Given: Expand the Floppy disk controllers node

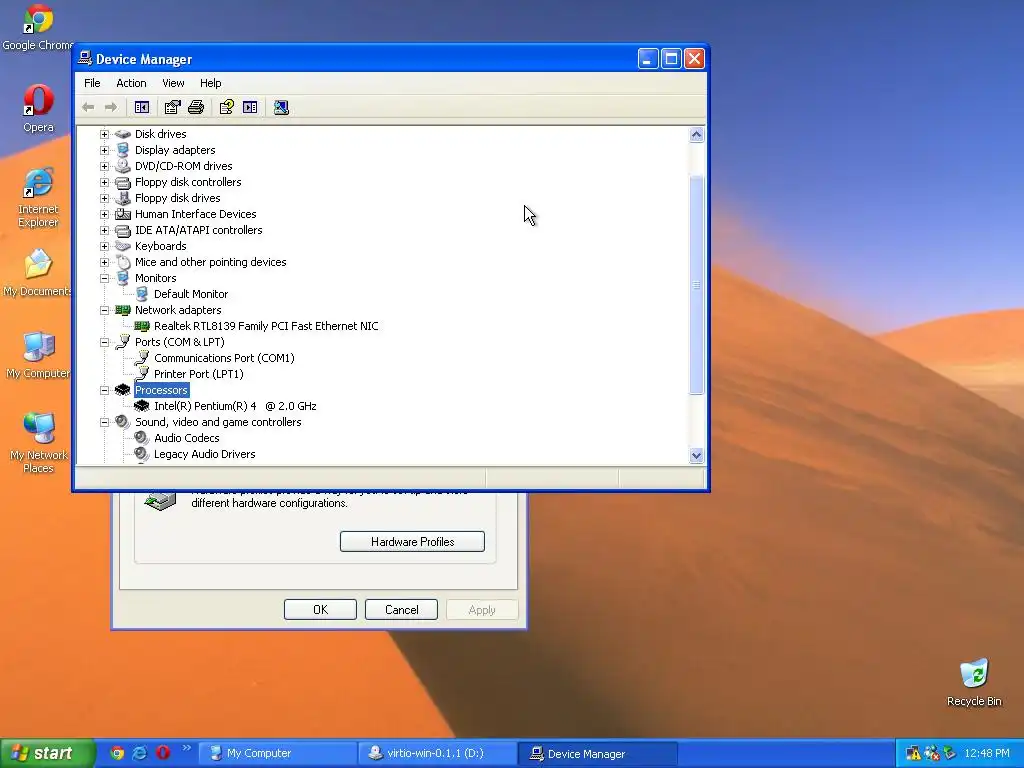Looking at the screenshot, I should [x=104, y=182].
